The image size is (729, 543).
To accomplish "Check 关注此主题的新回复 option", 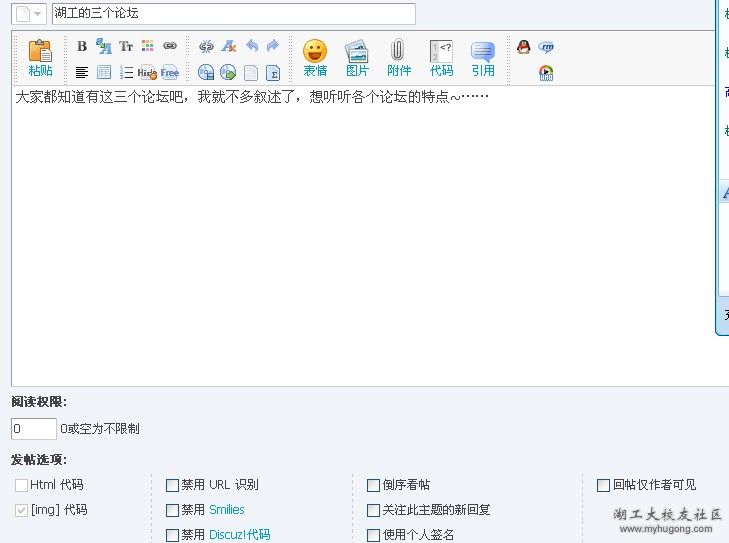I will tap(373, 510).
